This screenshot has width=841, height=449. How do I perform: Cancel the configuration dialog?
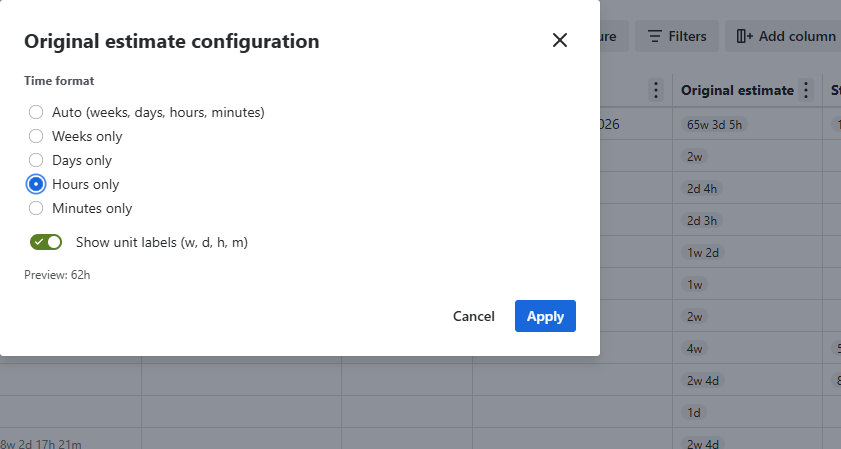(x=474, y=316)
